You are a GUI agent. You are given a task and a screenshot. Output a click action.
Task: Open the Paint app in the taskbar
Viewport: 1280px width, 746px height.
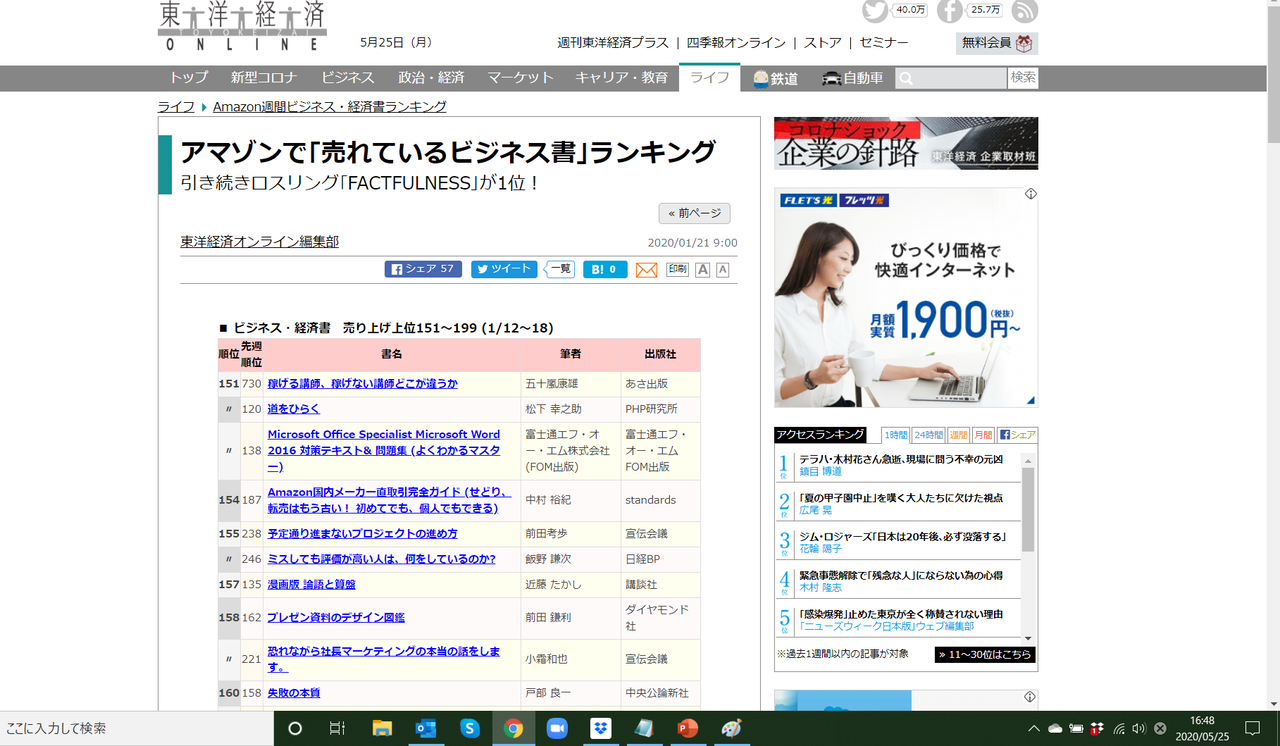pos(732,728)
